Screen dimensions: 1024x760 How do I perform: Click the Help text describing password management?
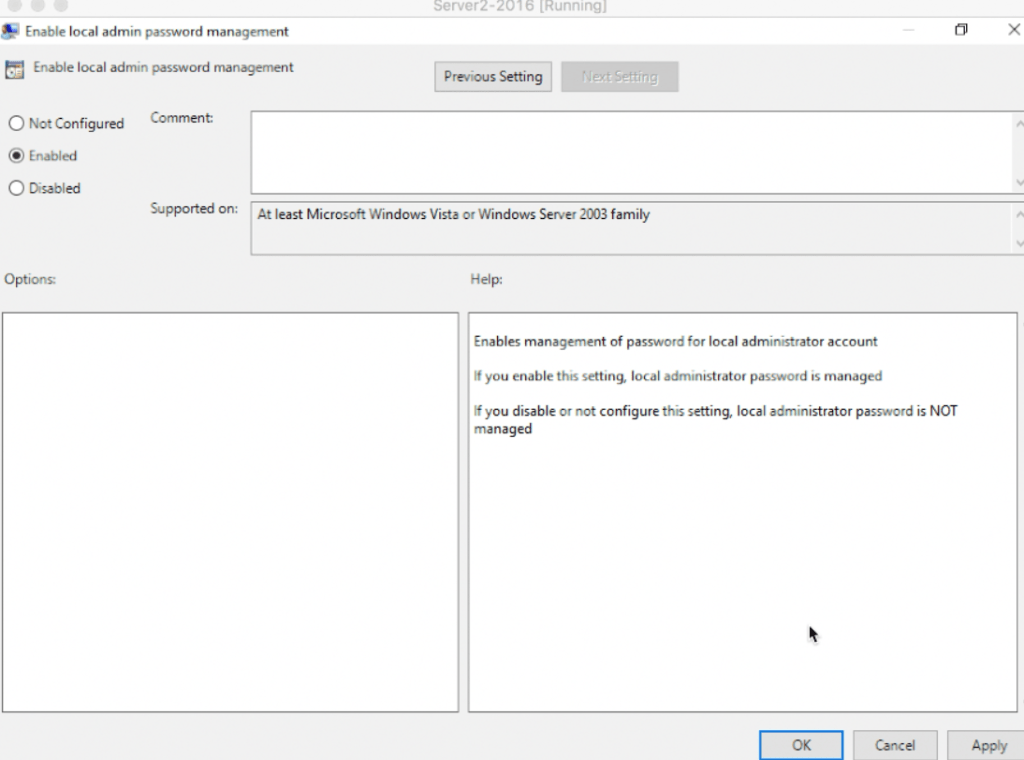(x=676, y=341)
